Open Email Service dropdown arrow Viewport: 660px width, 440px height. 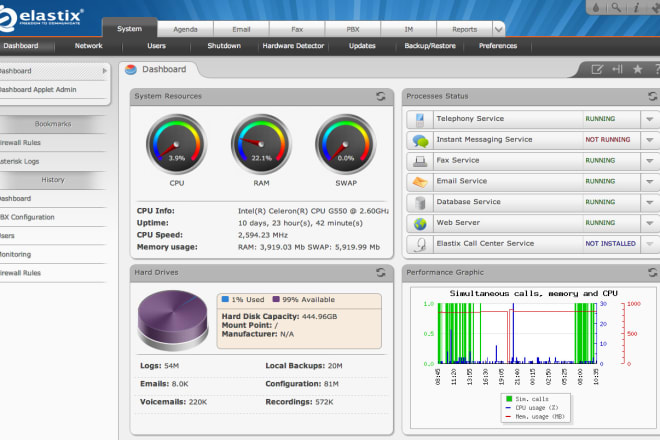click(x=649, y=181)
